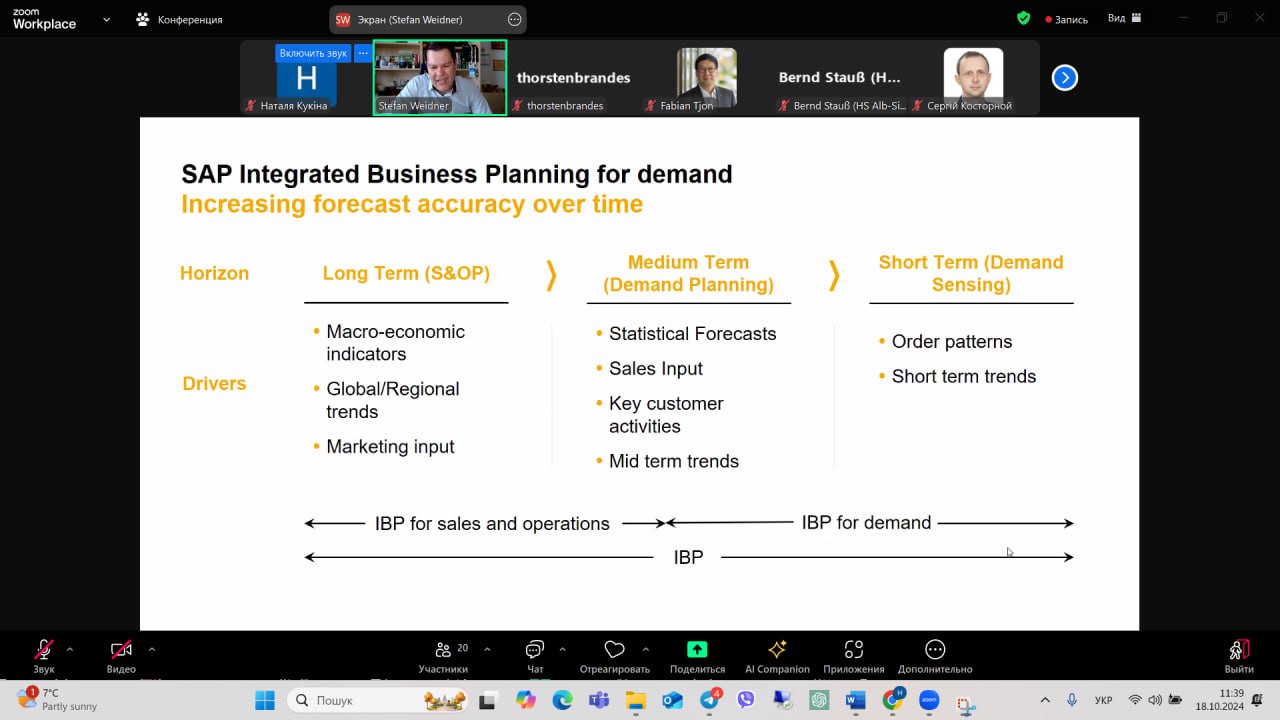Screen dimensions: 1280x720
Task: Click the Запись recording indicator
Action: (x=1066, y=19)
